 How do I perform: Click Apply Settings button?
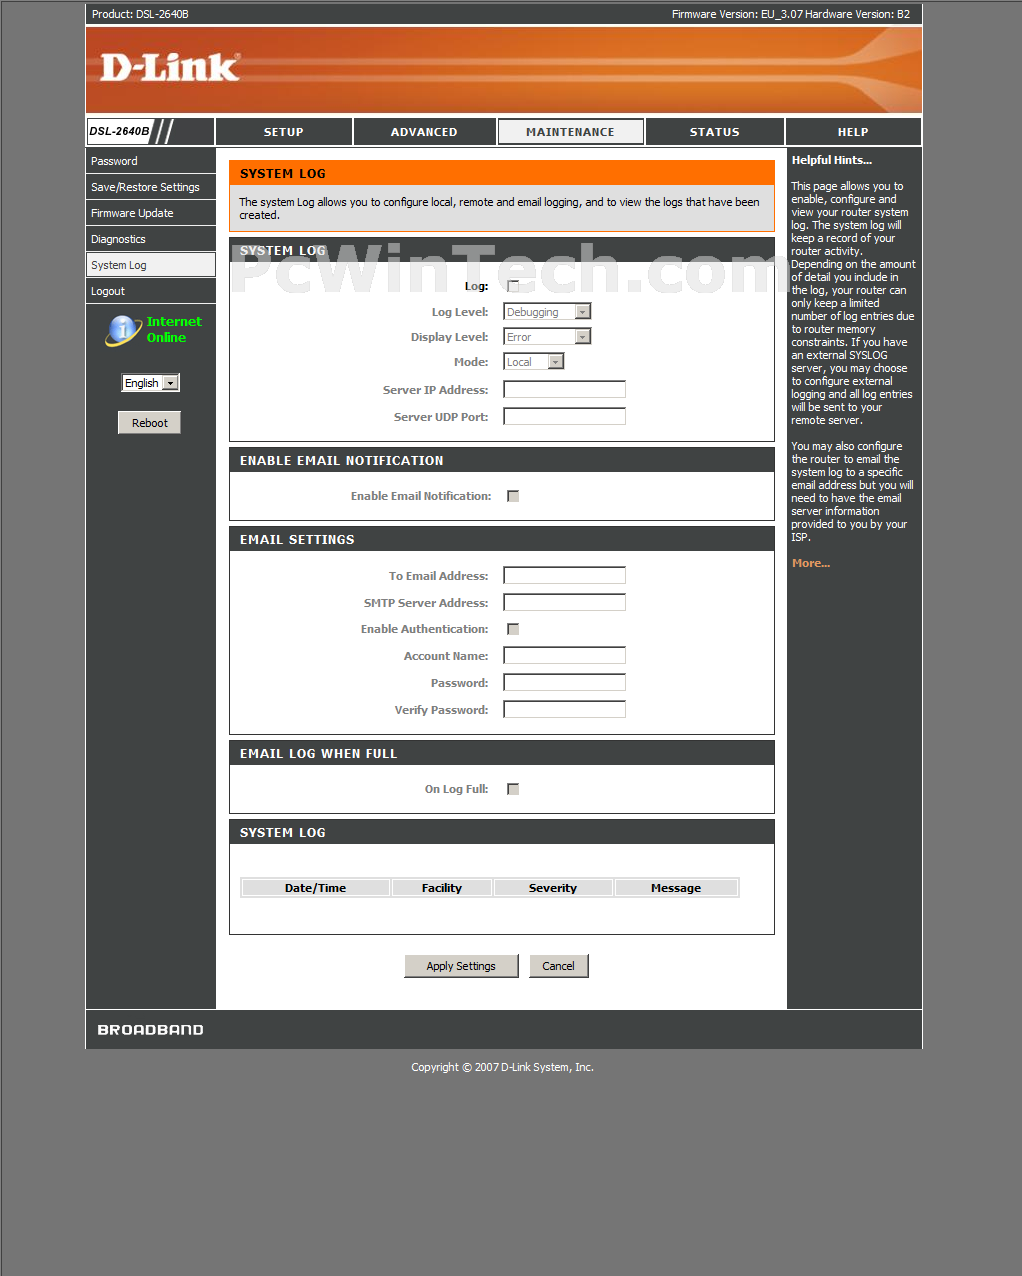coord(461,966)
